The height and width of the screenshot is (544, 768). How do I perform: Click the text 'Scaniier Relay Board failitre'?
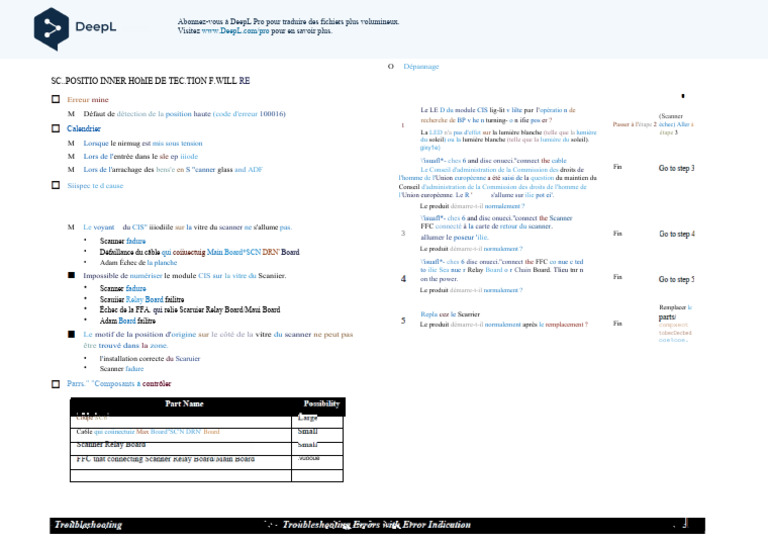[142, 299]
